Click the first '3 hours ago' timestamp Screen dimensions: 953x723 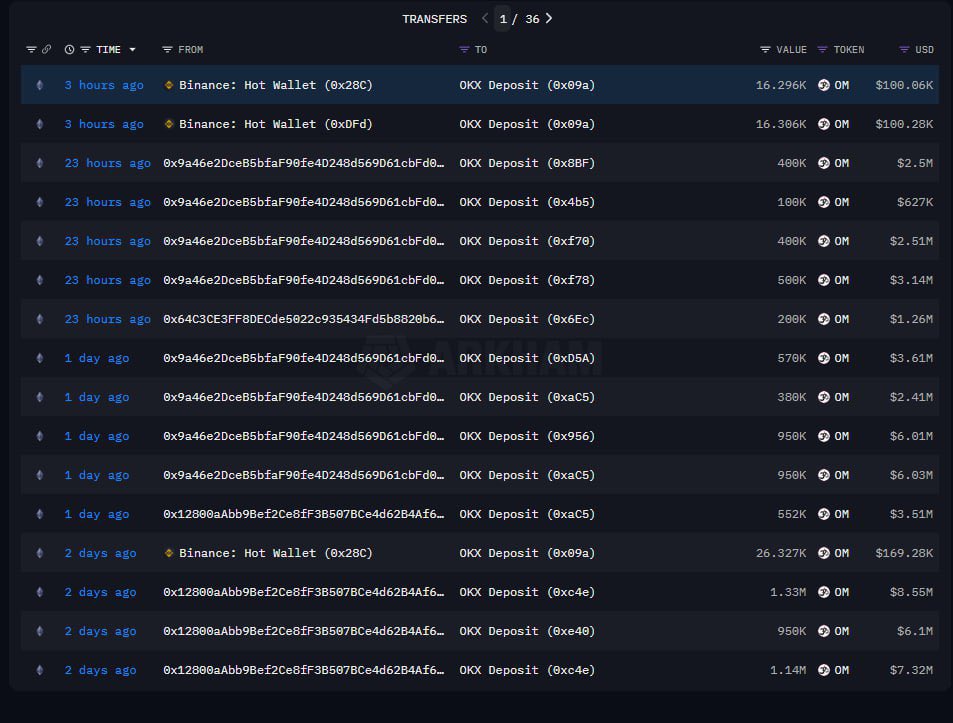104,85
